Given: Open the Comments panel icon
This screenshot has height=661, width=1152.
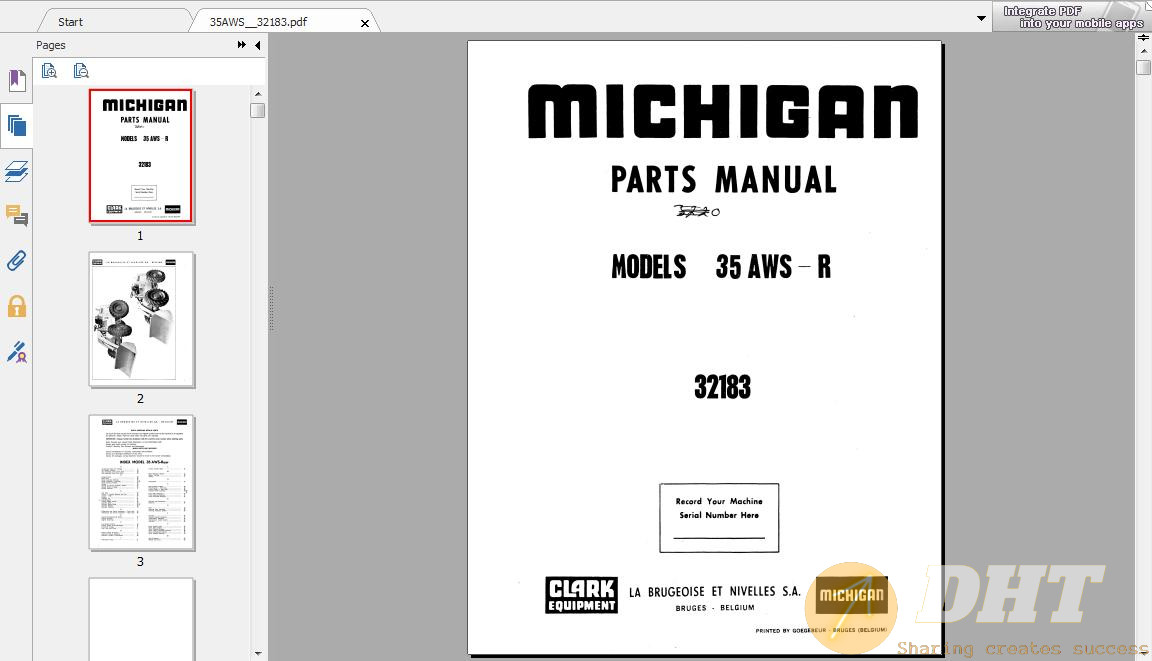Looking at the screenshot, I should tap(17, 216).
